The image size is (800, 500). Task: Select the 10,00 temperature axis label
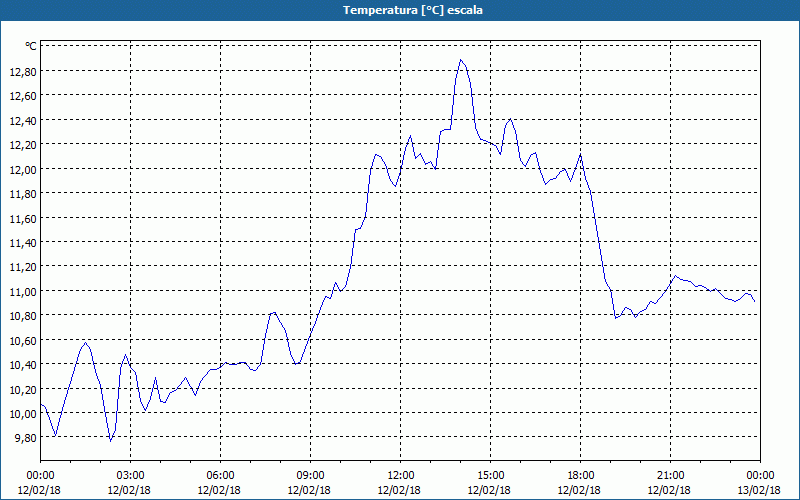tap(23, 414)
